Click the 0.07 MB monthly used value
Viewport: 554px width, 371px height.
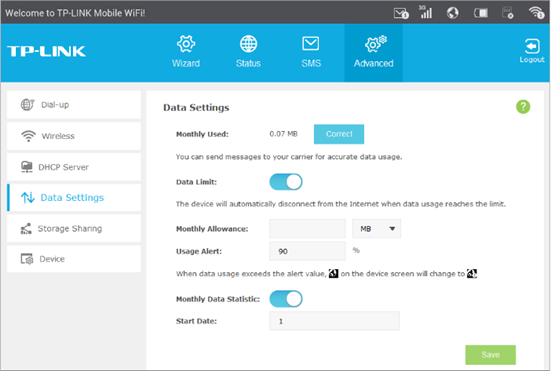(283, 134)
